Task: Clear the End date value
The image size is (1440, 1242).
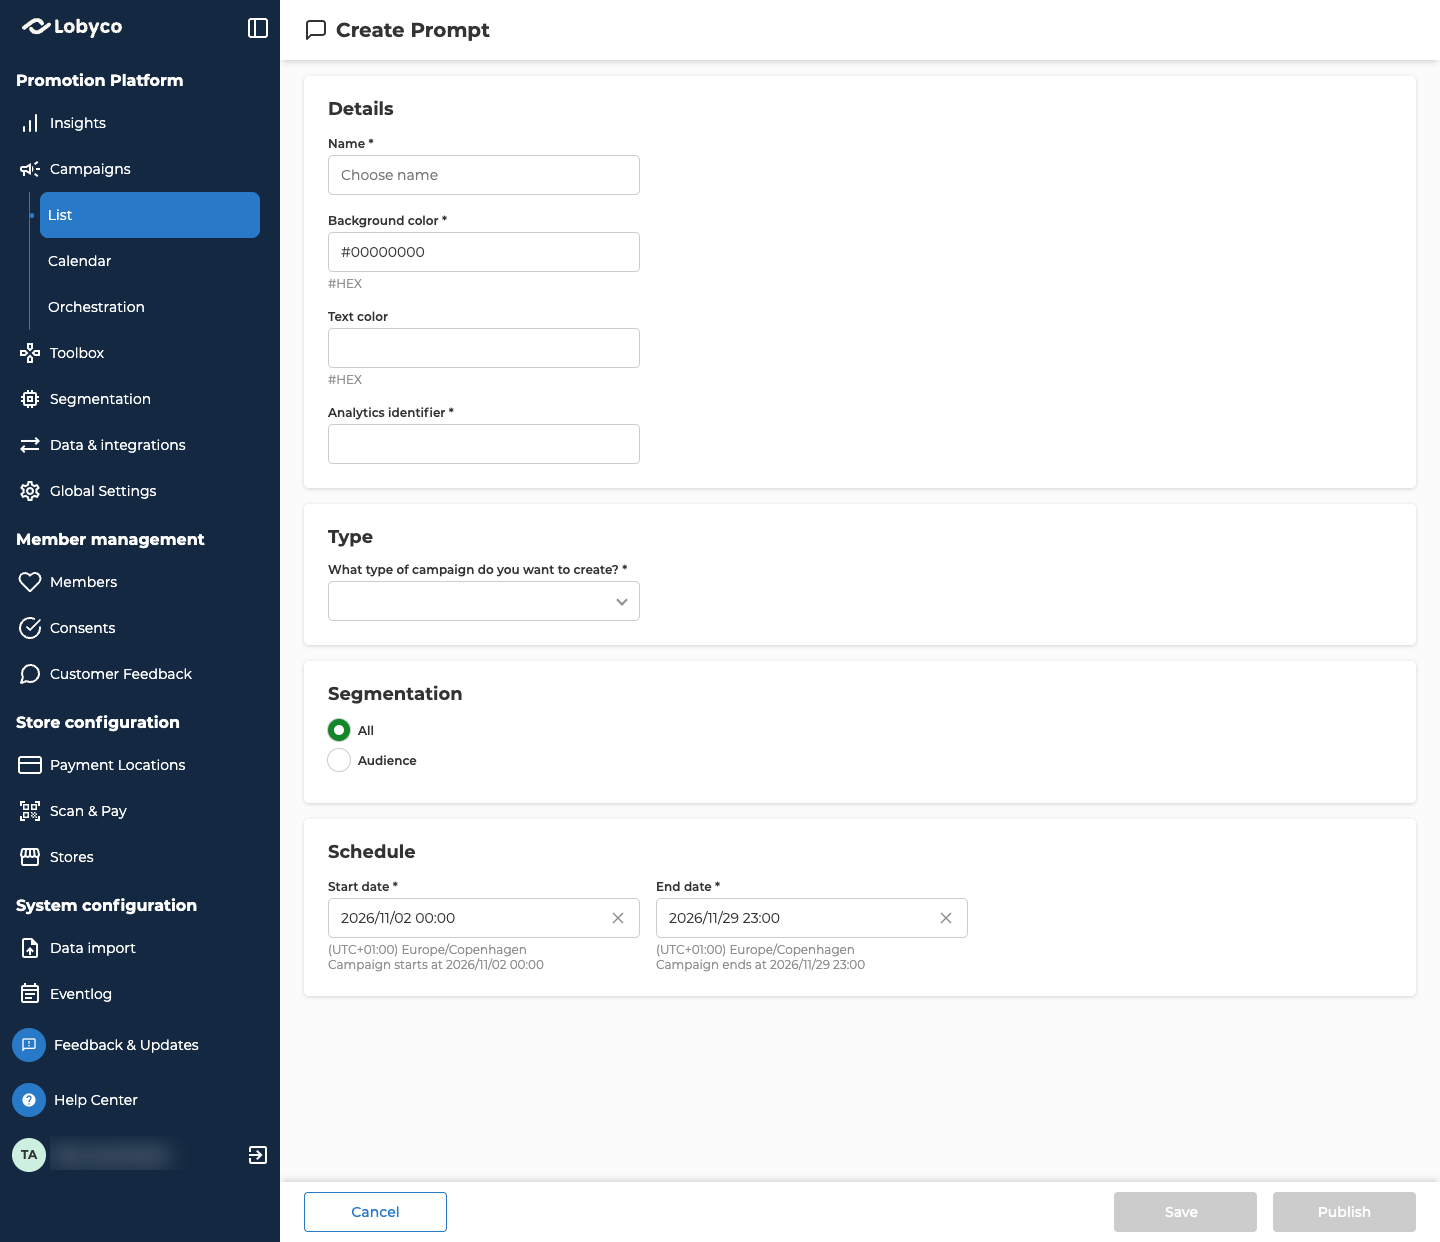Action: [946, 918]
